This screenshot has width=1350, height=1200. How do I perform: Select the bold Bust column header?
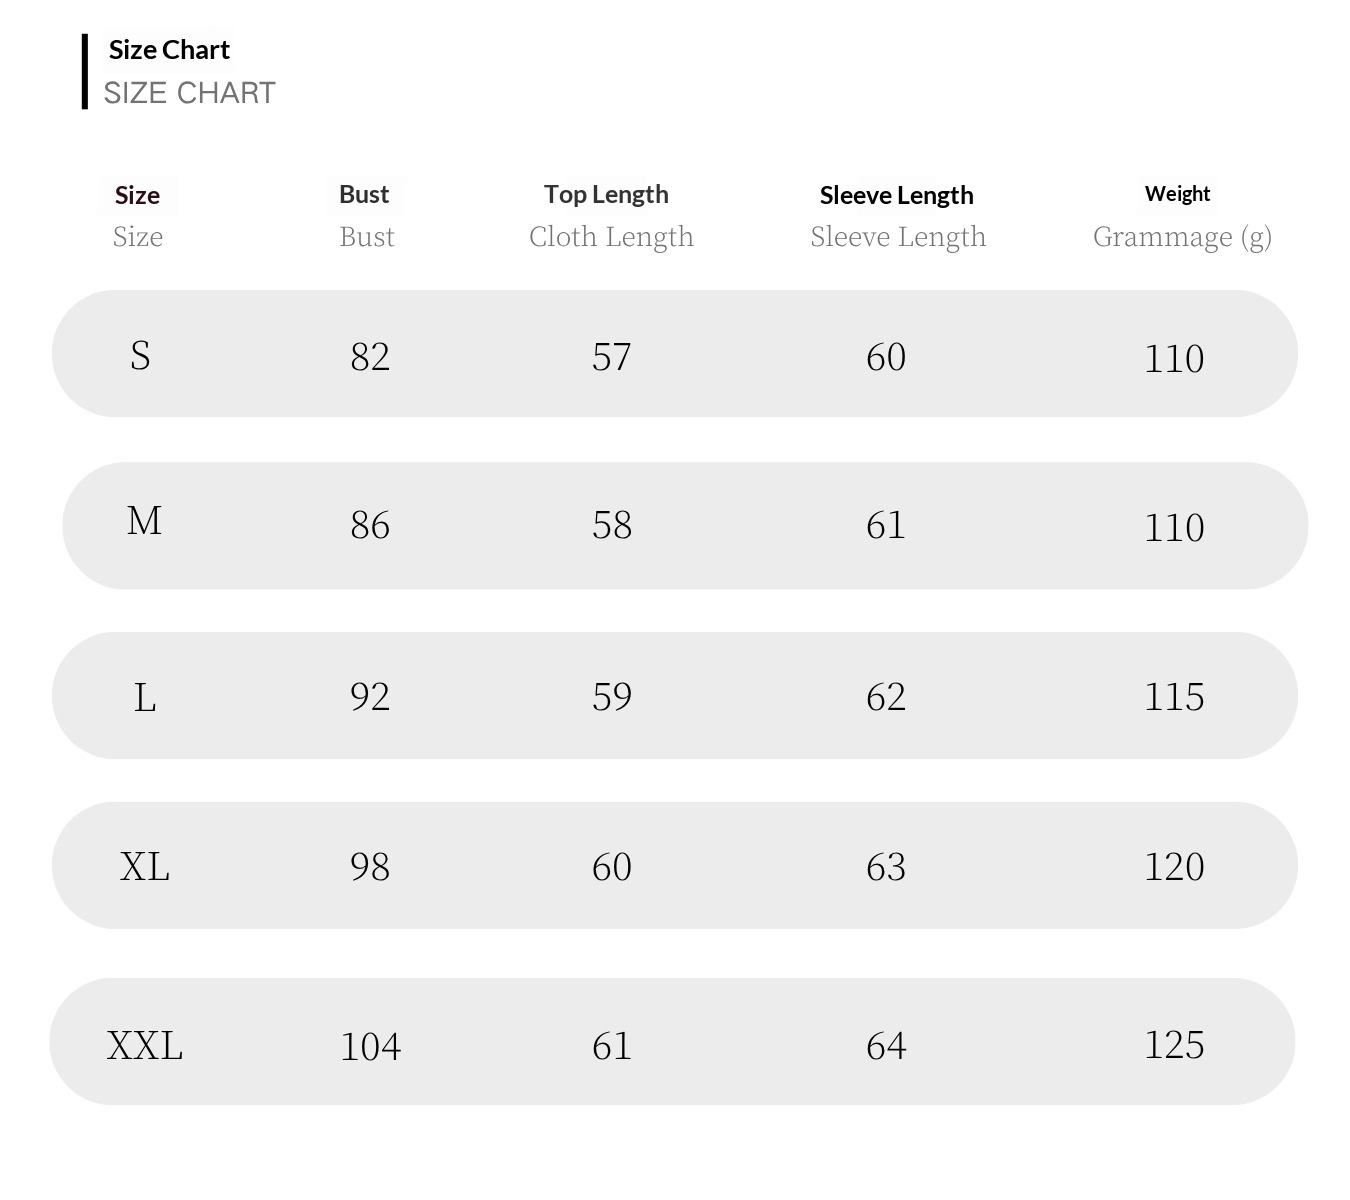point(364,194)
